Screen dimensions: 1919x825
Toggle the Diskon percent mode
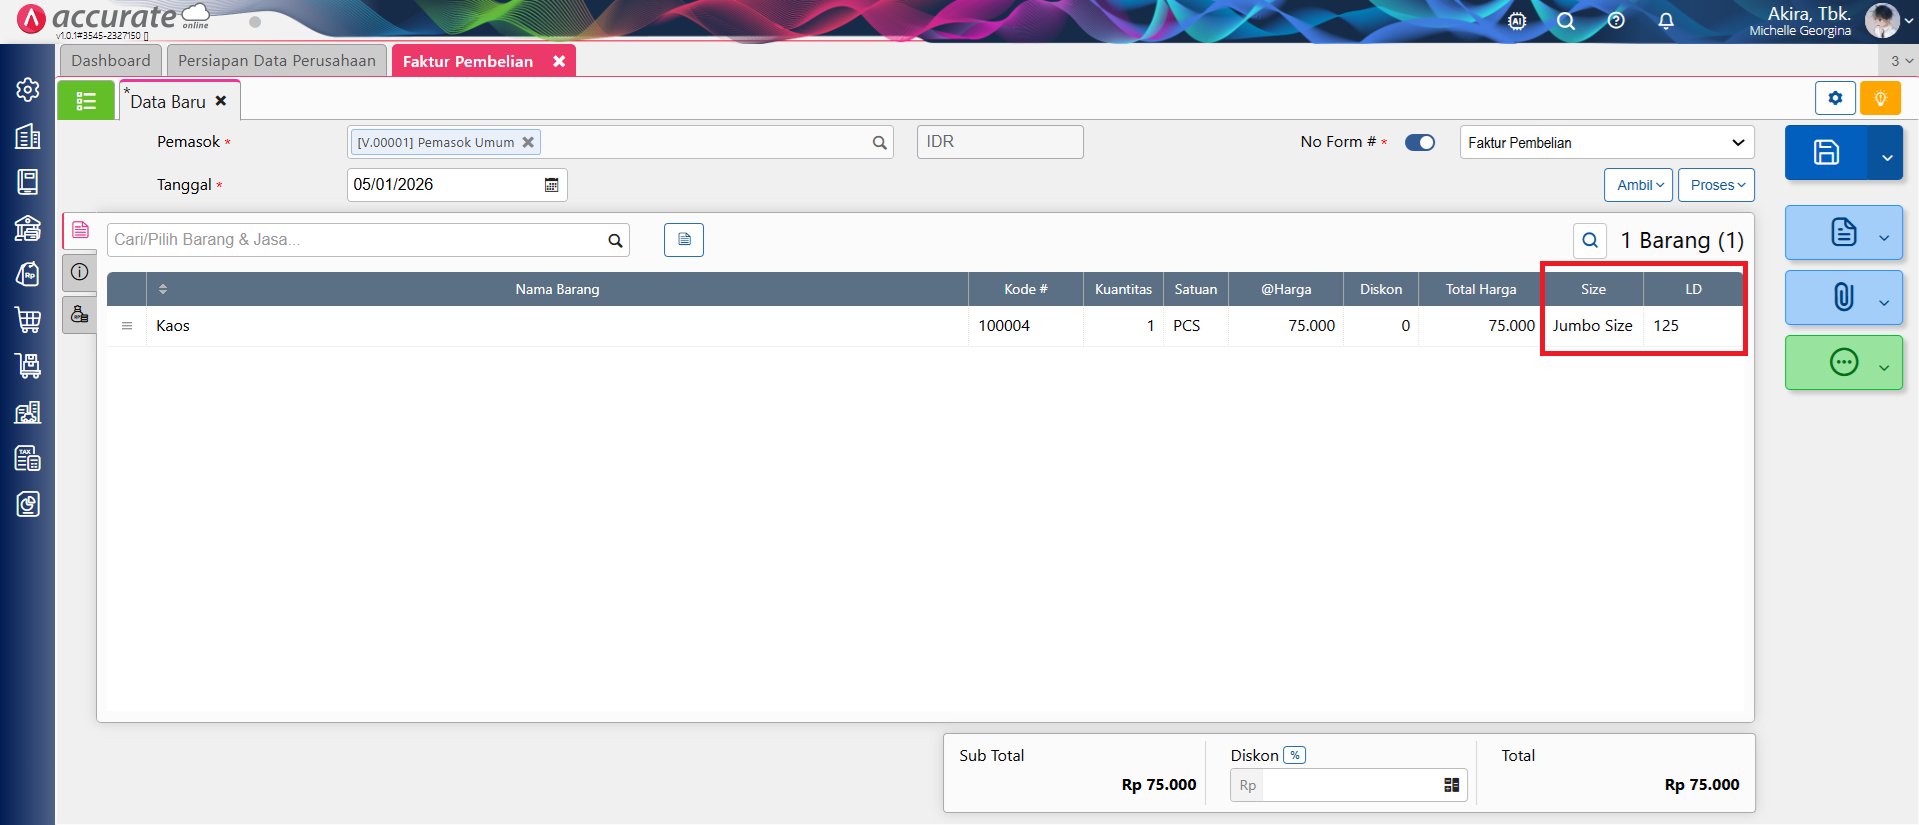pos(1294,756)
